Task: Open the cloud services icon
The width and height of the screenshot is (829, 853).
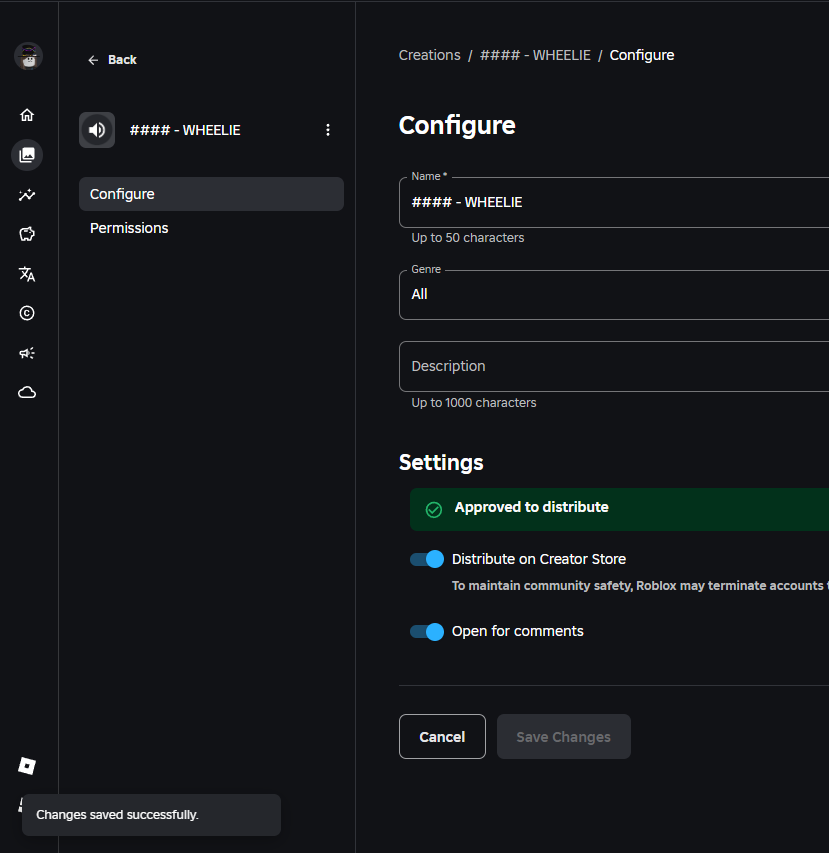Action: [x=27, y=393]
